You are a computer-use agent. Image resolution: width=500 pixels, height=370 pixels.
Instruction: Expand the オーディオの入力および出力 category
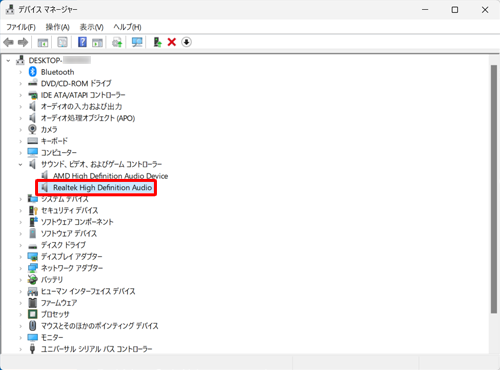click(20, 107)
